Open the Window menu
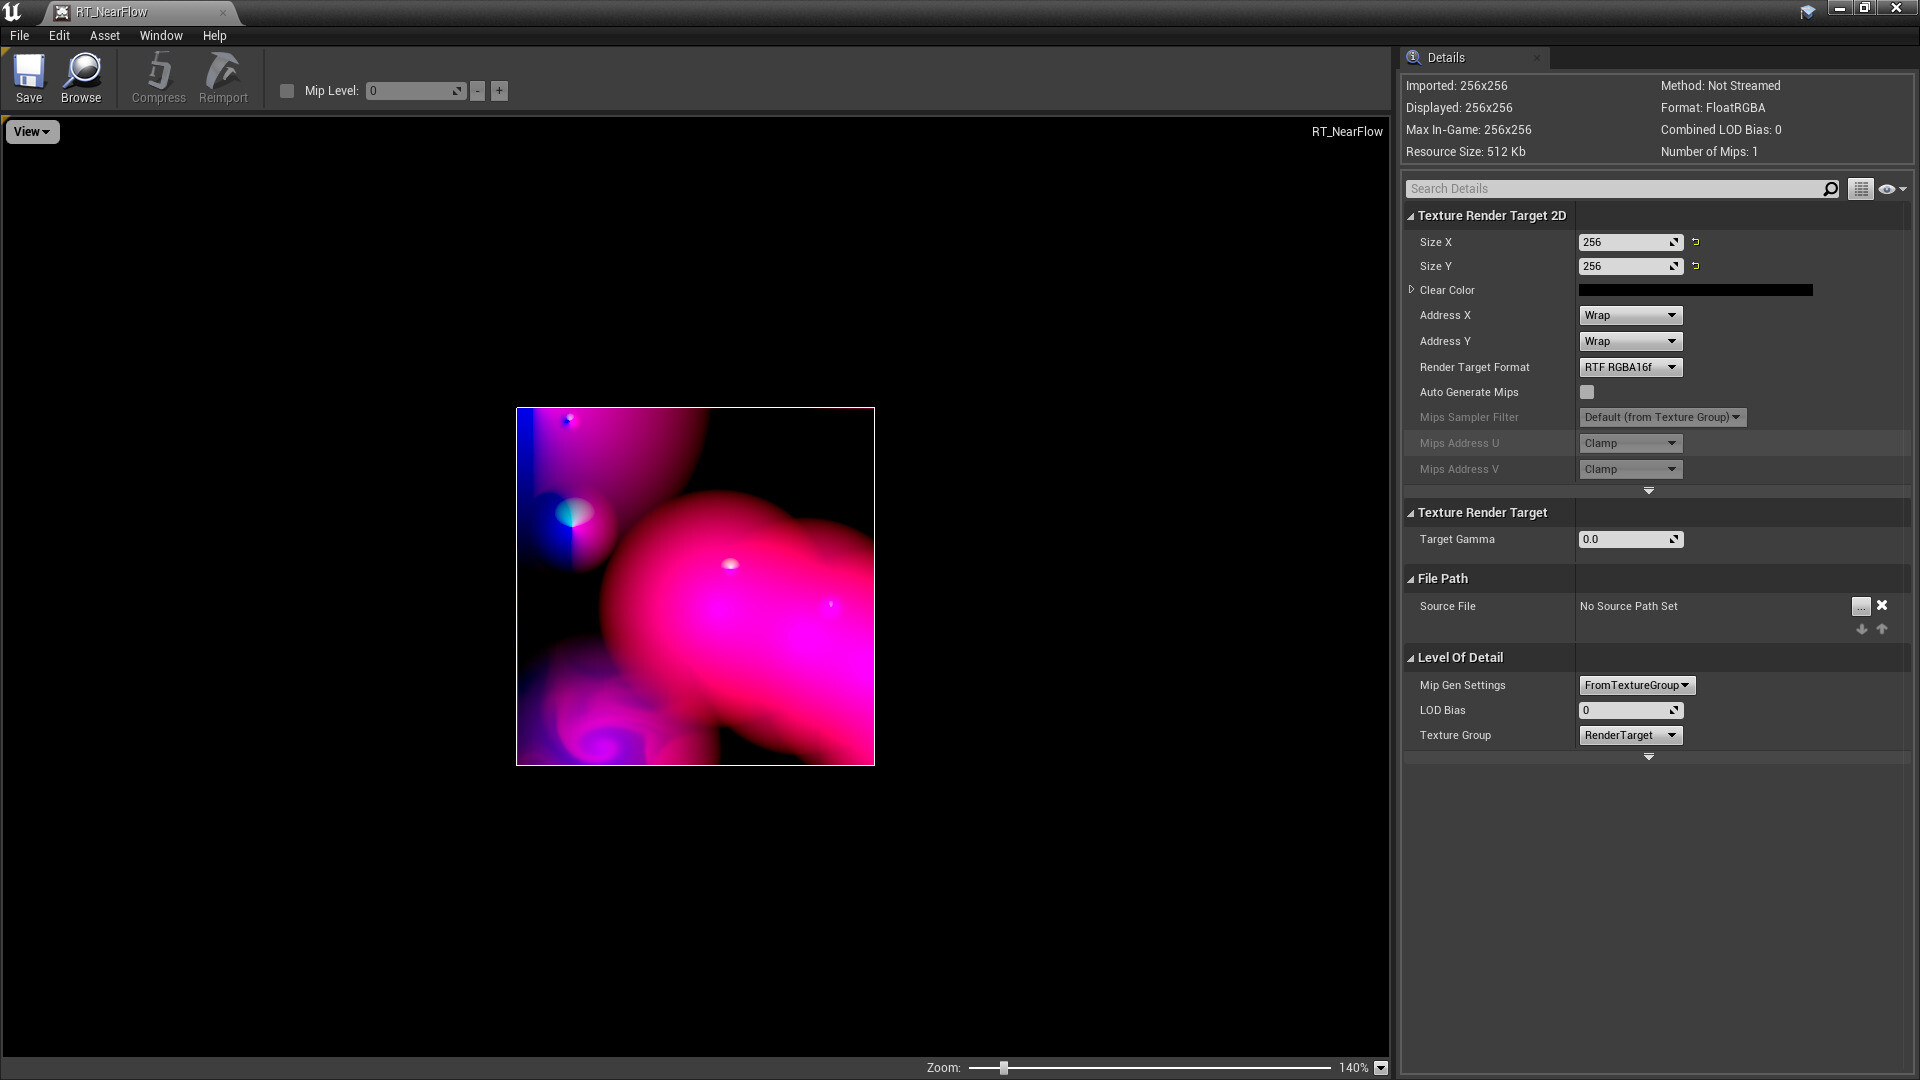The width and height of the screenshot is (1920, 1080). click(x=160, y=36)
